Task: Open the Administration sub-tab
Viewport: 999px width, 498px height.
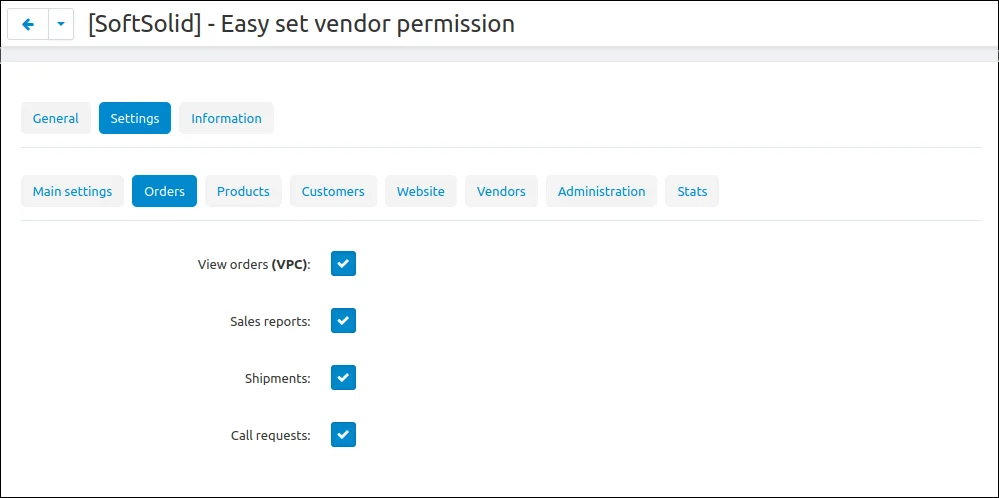Action: click(x=601, y=192)
